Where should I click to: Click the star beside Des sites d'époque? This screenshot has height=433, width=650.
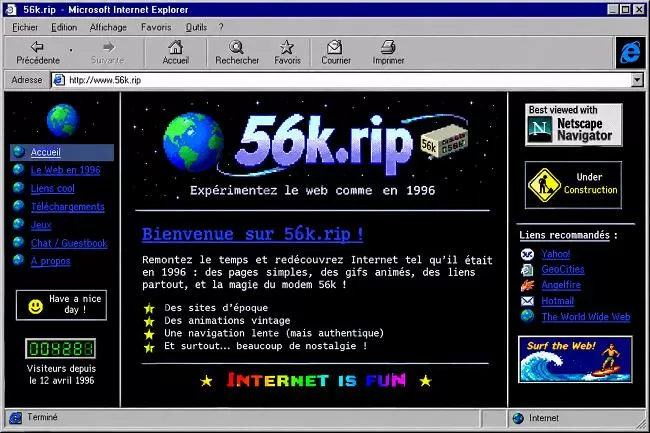pyautogui.click(x=149, y=308)
